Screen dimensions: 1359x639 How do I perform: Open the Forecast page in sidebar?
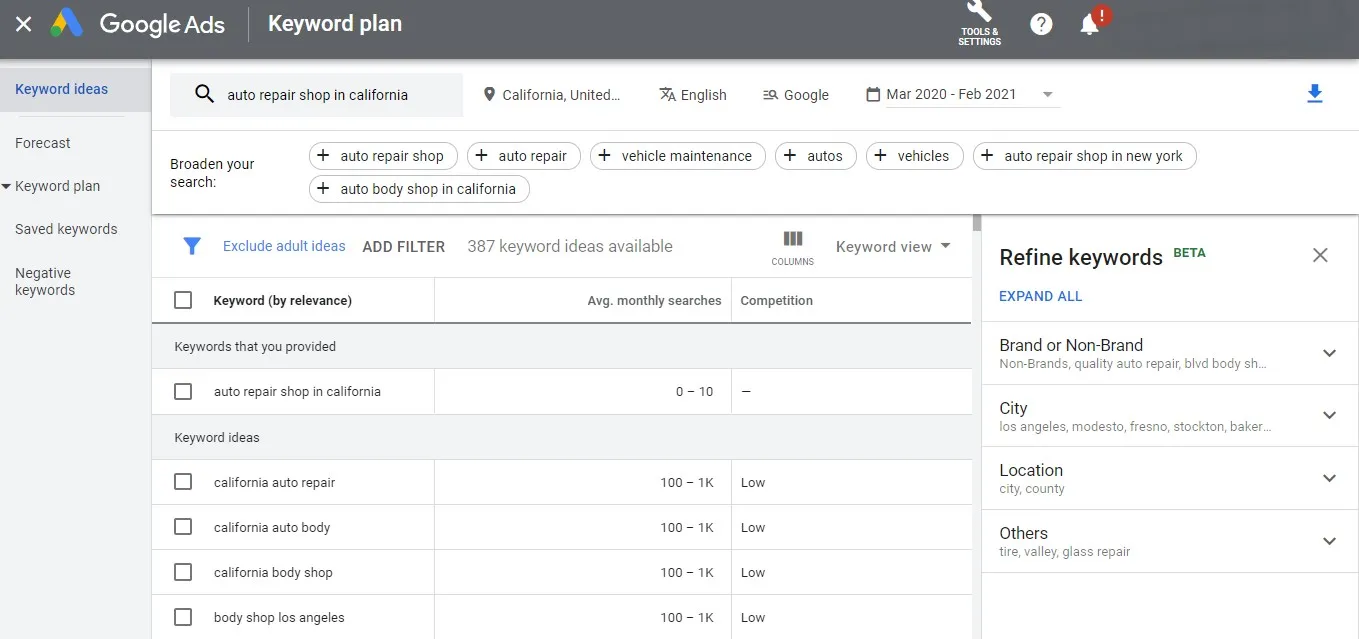point(43,143)
